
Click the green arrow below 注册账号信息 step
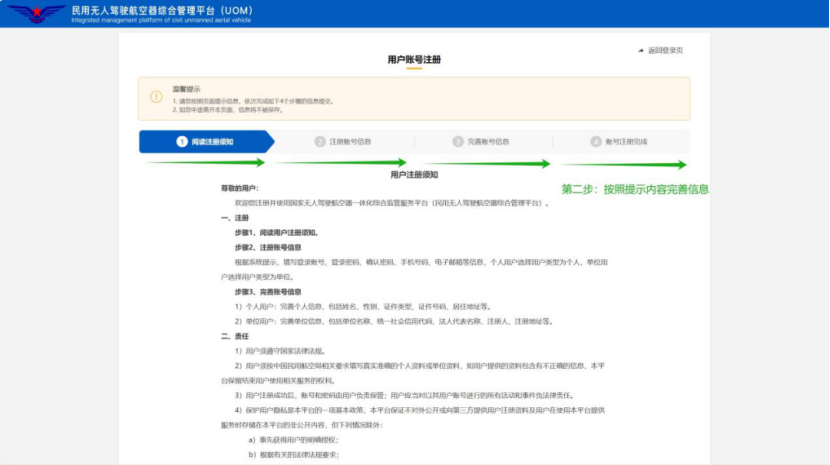point(340,162)
